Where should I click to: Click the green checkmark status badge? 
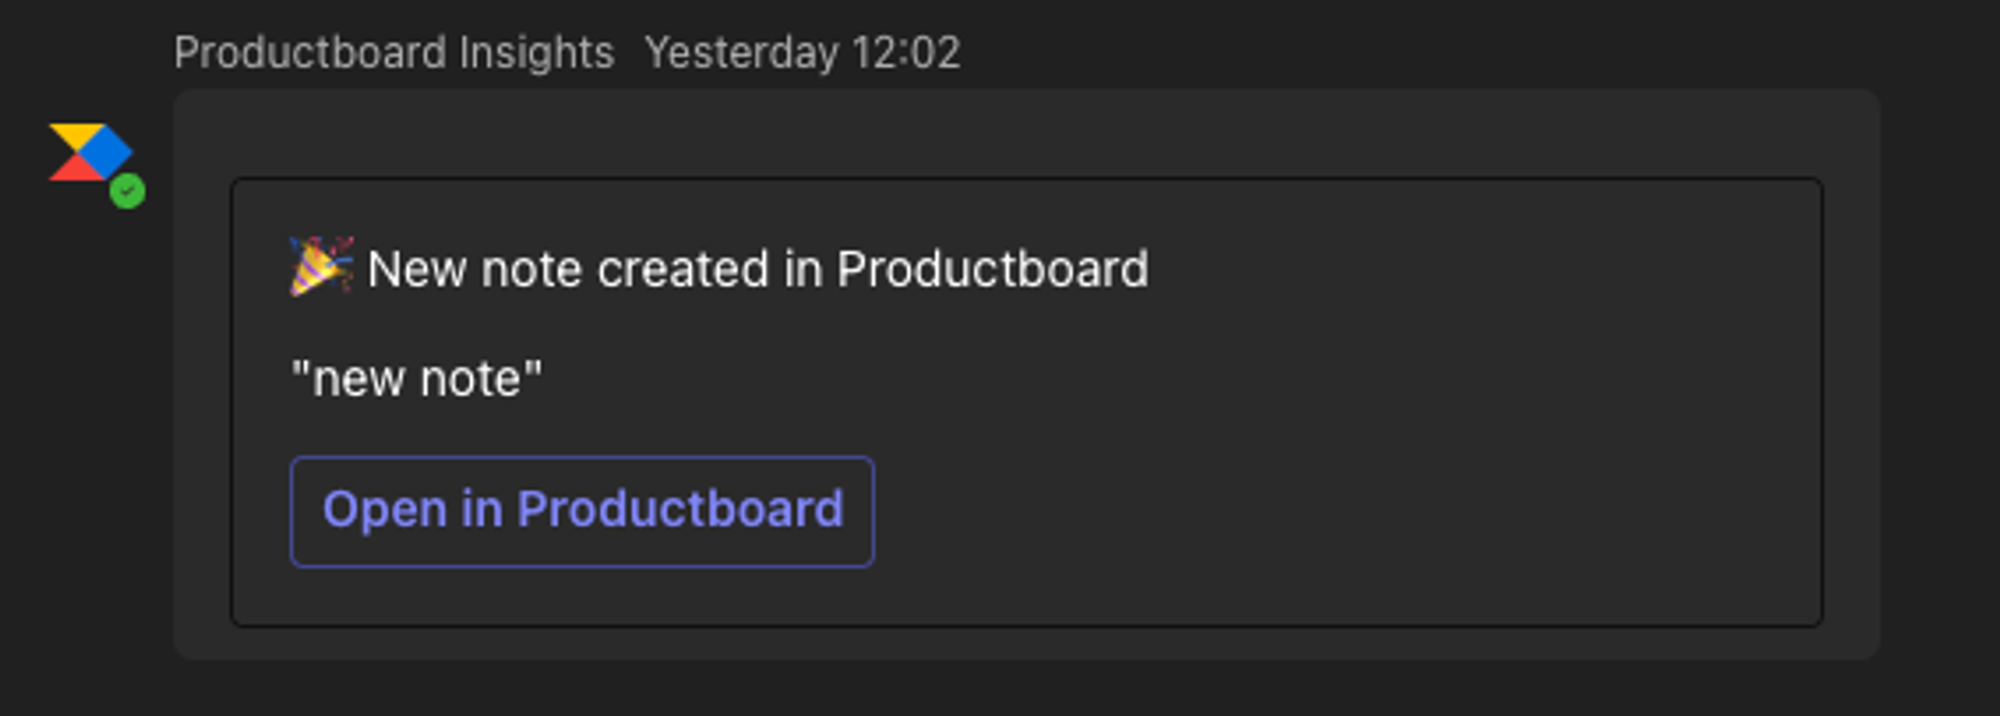(x=127, y=190)
